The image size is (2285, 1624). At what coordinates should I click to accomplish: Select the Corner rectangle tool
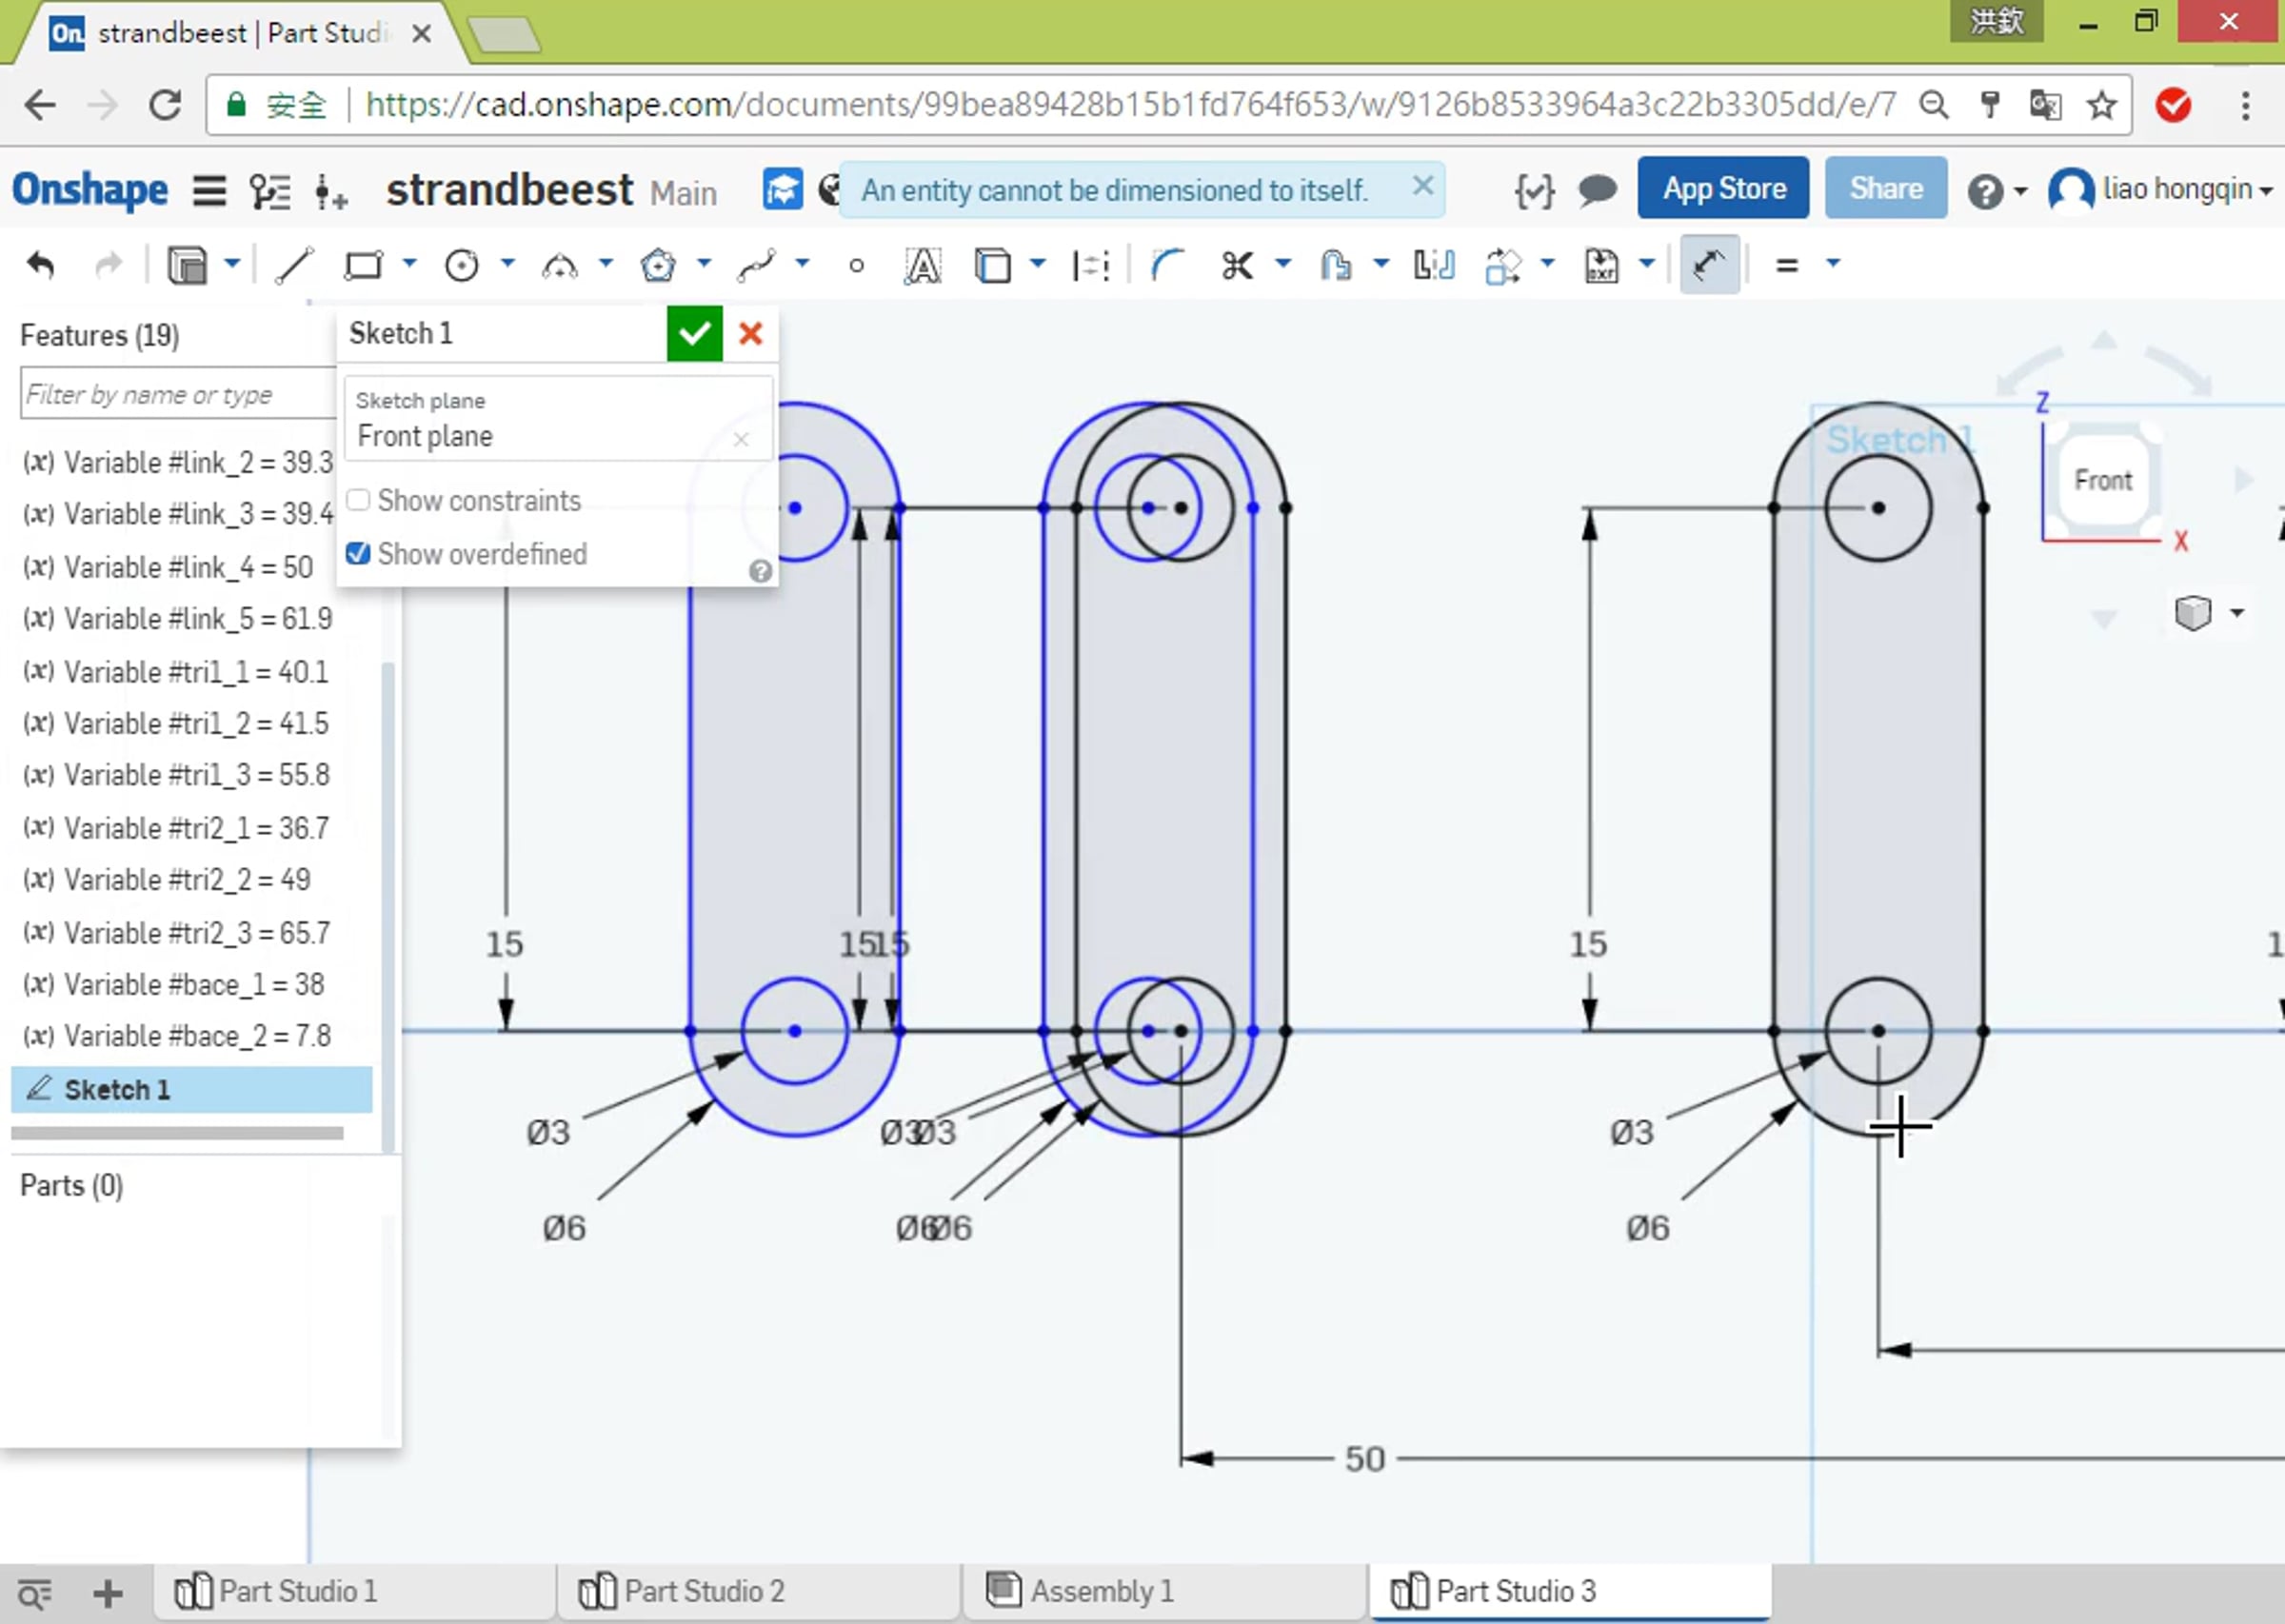pyautogui.click(x=363, y=266)
